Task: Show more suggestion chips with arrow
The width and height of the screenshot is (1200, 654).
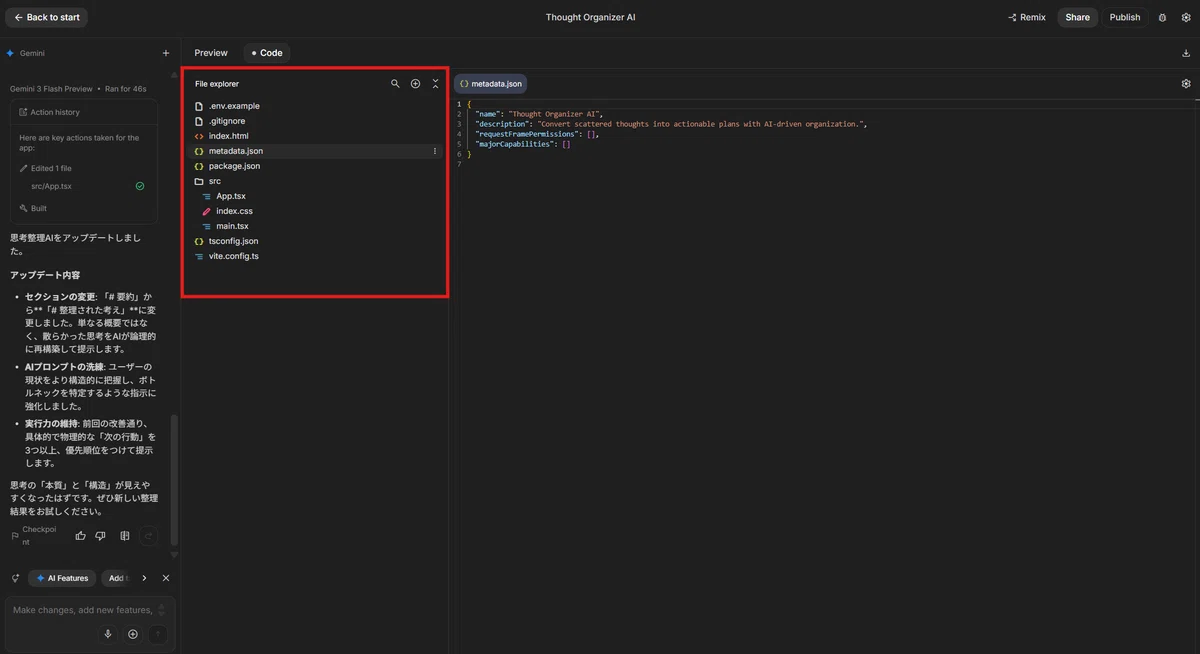Action: point(144,578)
